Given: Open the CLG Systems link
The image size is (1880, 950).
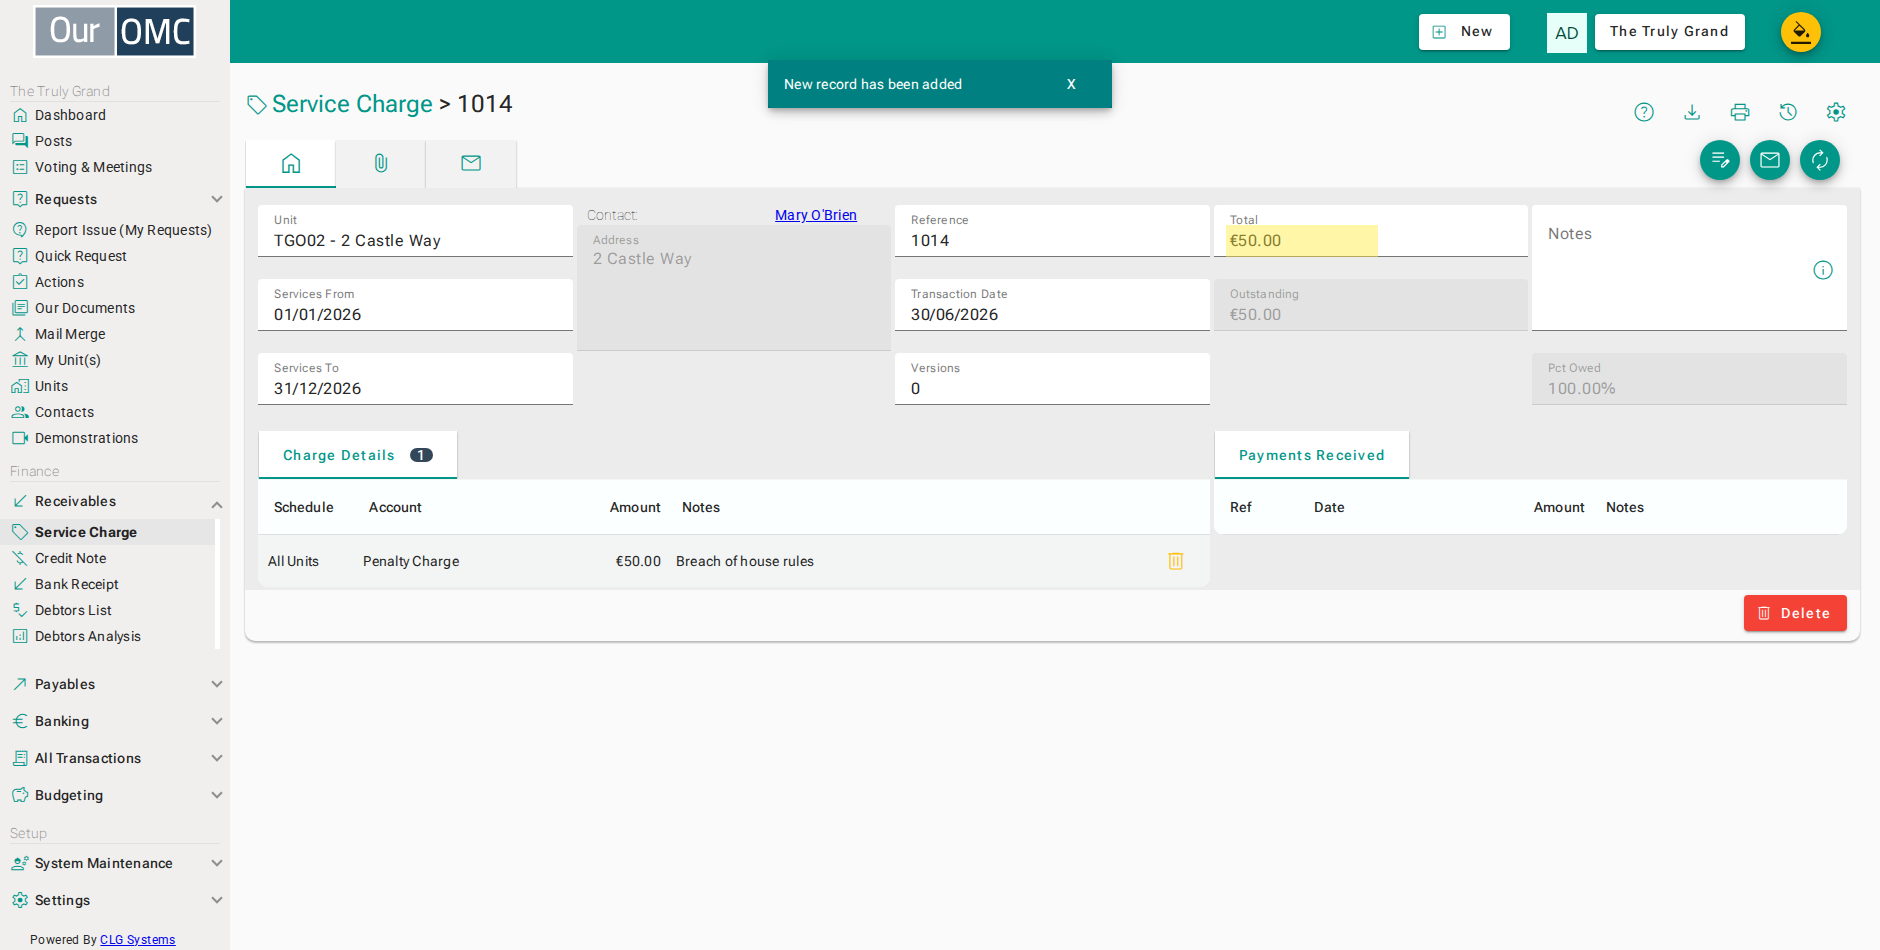Looking at the screenshot, I should tap(137, 940).
